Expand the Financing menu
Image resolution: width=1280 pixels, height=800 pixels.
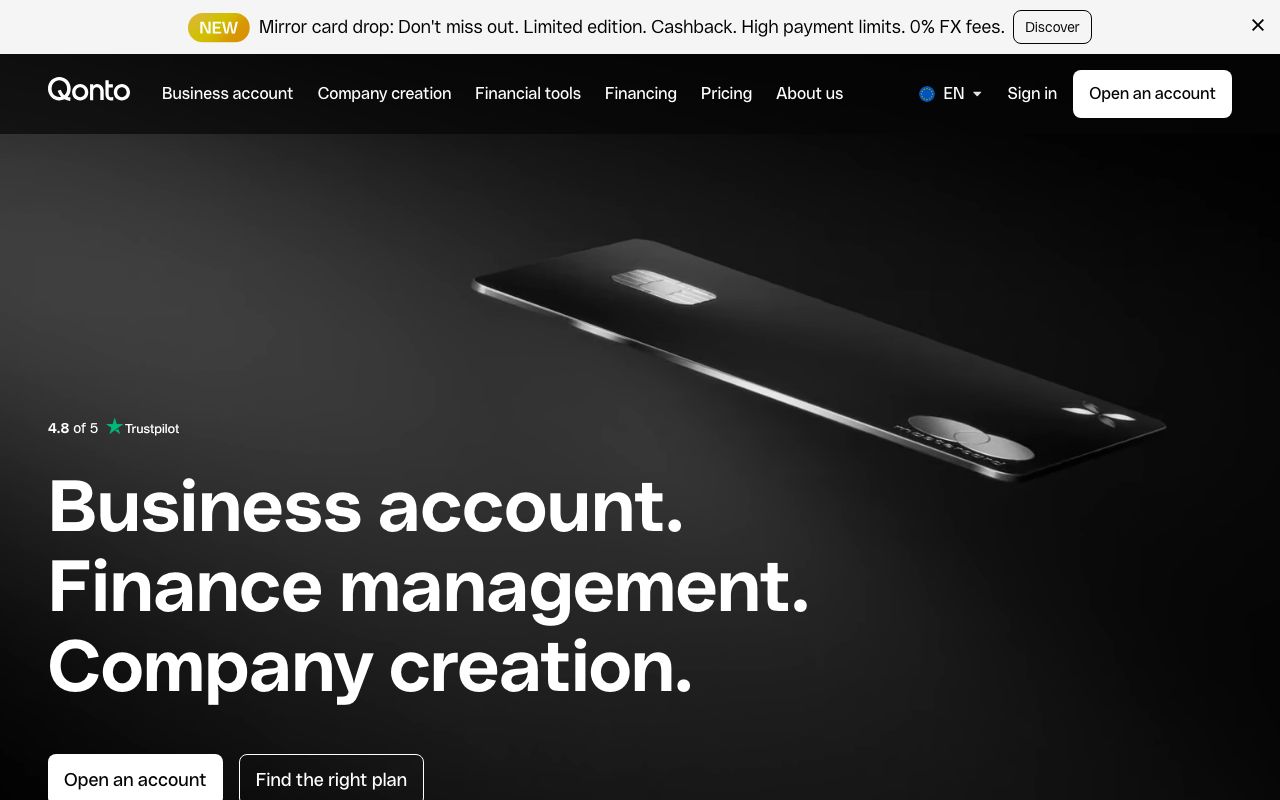[x=641, y=93]
